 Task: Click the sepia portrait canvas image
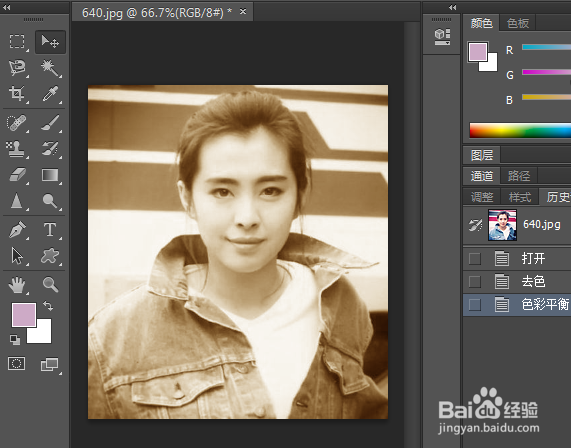tap(238, 252)
